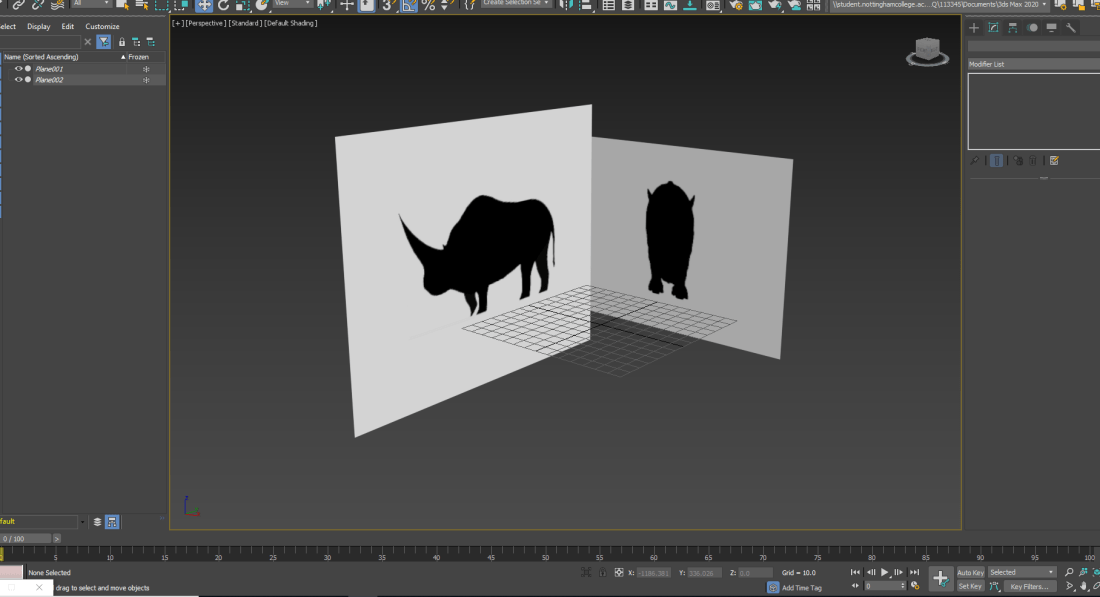Open the Modify tab in the command panel
Screen dimensions: 1100x597
[993, 28]
